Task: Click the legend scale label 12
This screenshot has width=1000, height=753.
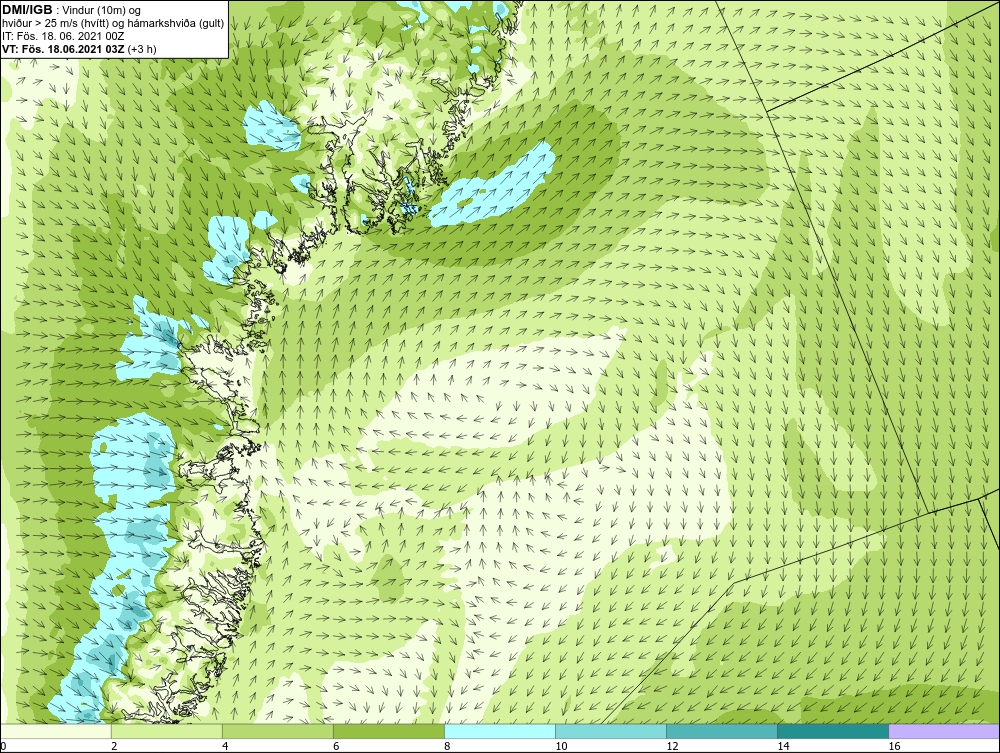Action: pos(672,746)
